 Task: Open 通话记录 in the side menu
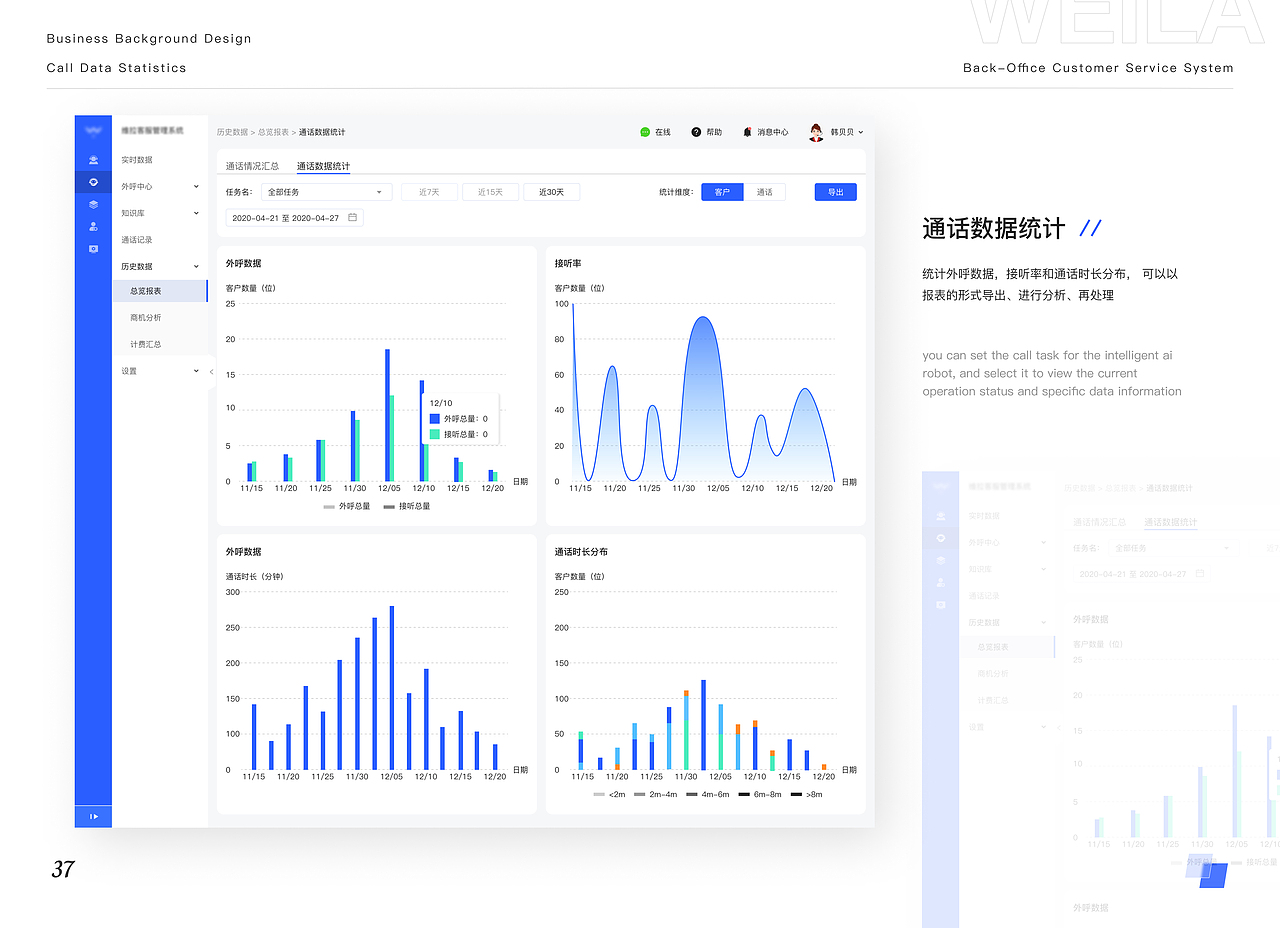pos(137,240)
